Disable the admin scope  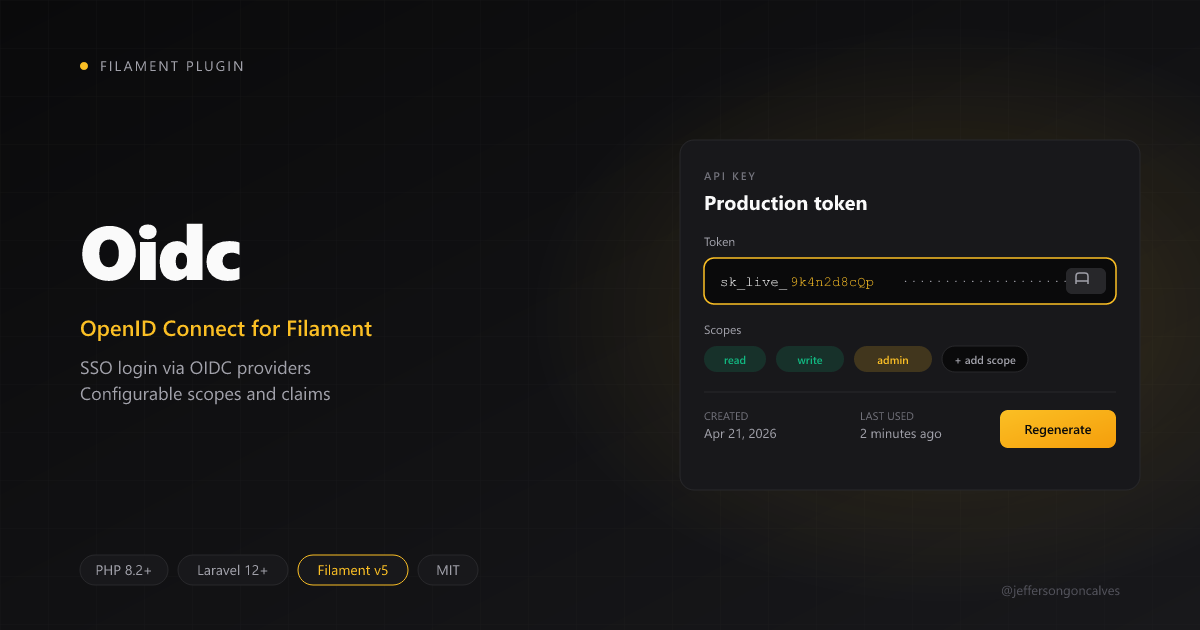[892, 359]
